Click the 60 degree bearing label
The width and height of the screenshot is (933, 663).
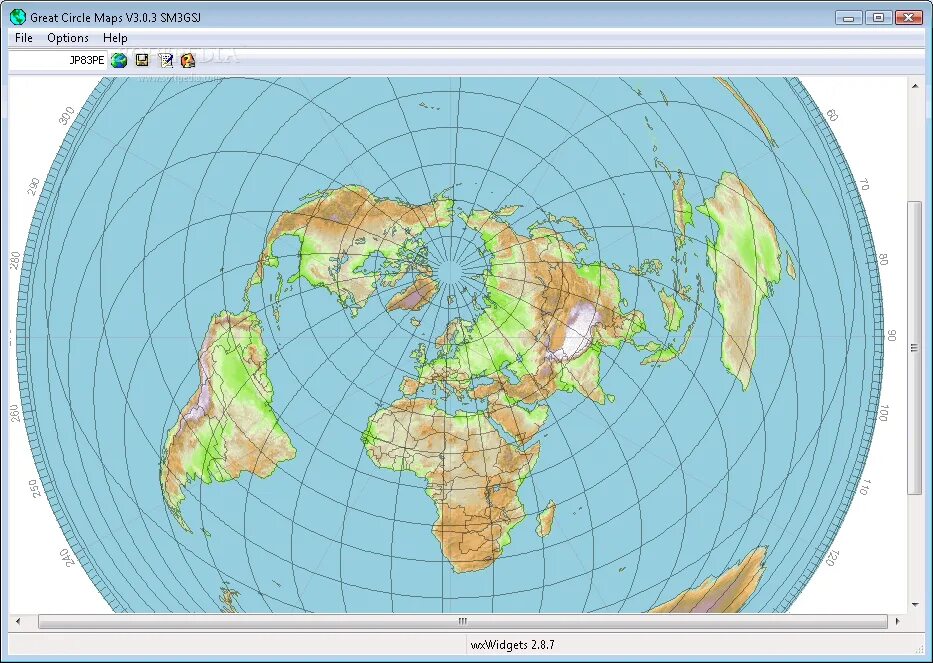832,115
